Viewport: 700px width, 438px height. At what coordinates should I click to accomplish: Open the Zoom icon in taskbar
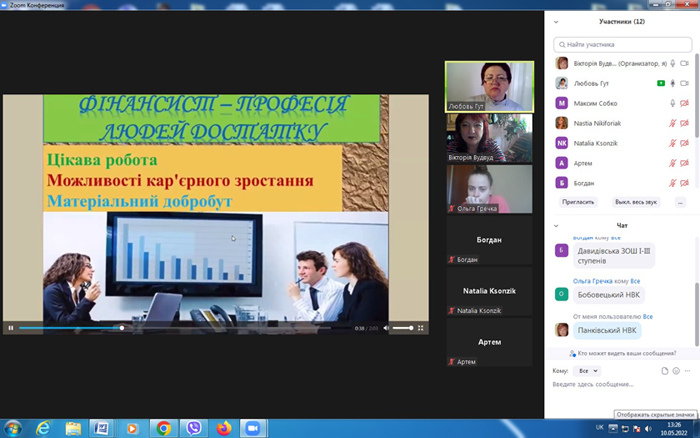tap(253, 429)
